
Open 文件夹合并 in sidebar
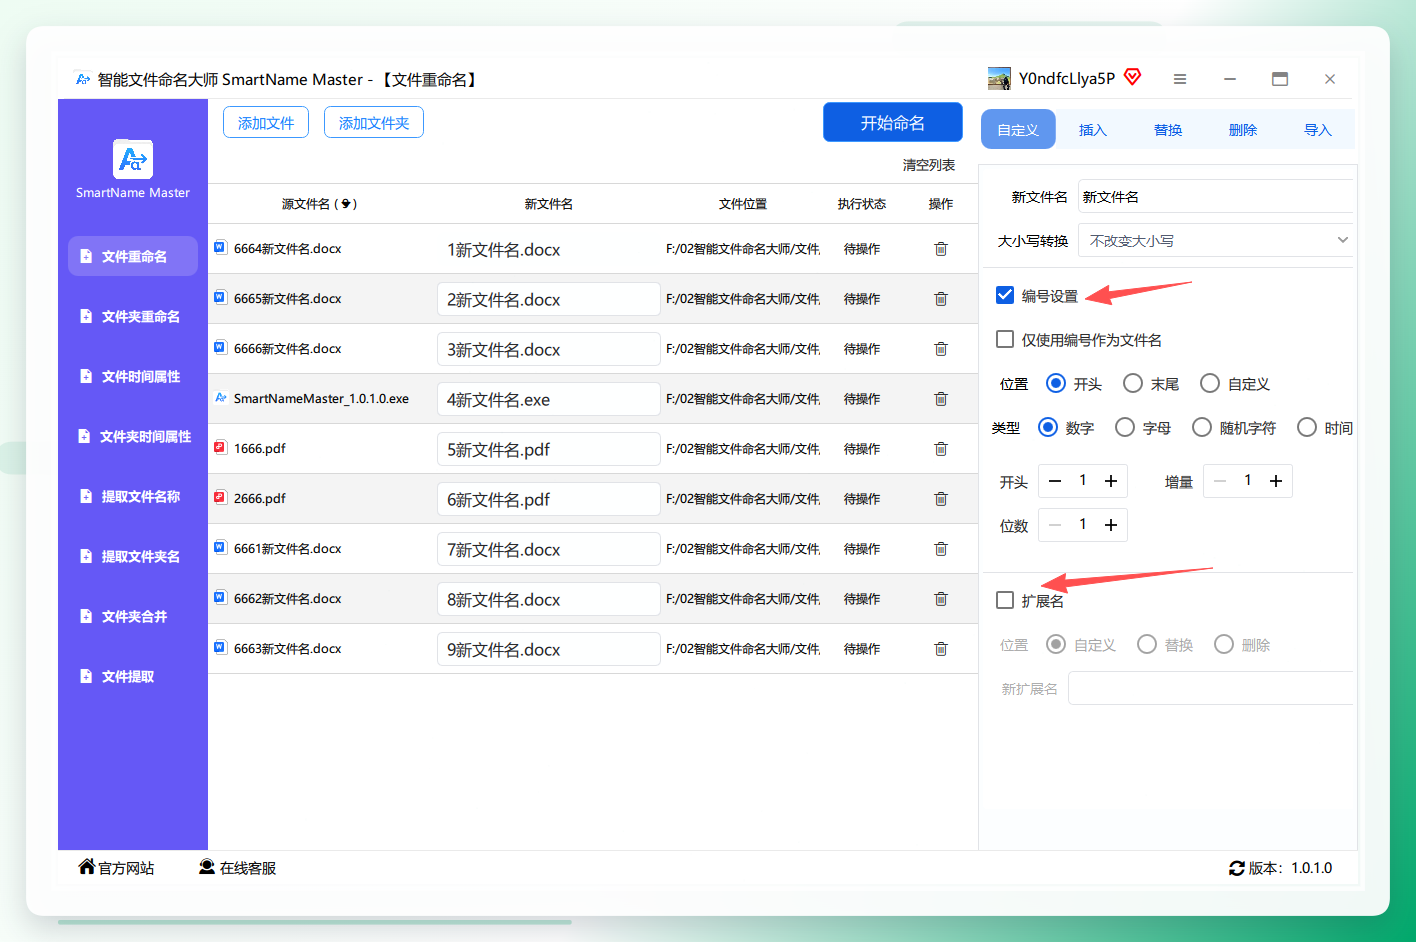[x=133, y=616]
